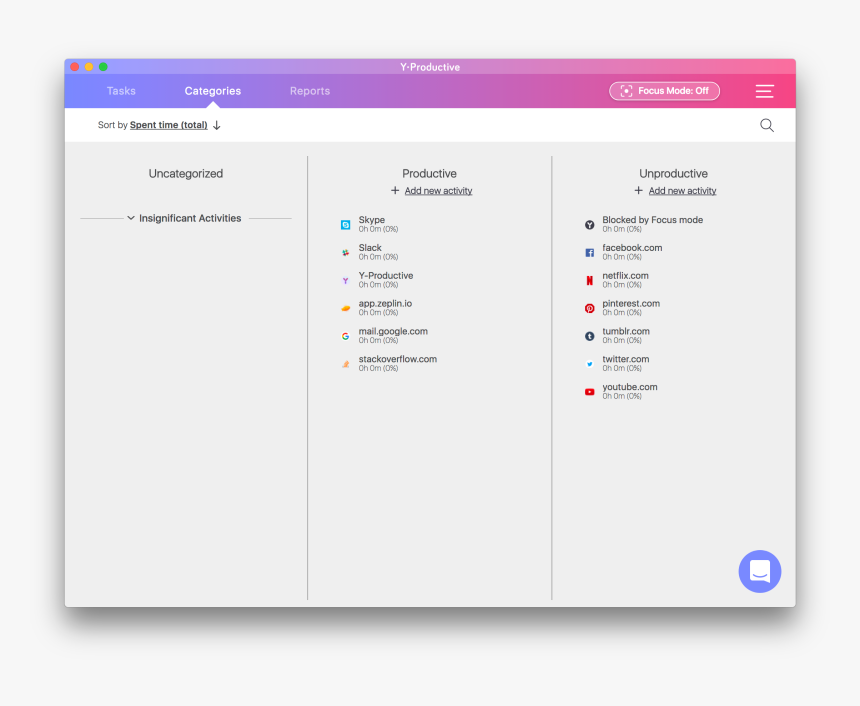The width and height of the screenshot is (860, 706).
Task: Add new activity under Unproductive
Action: [x=681, y=190]
